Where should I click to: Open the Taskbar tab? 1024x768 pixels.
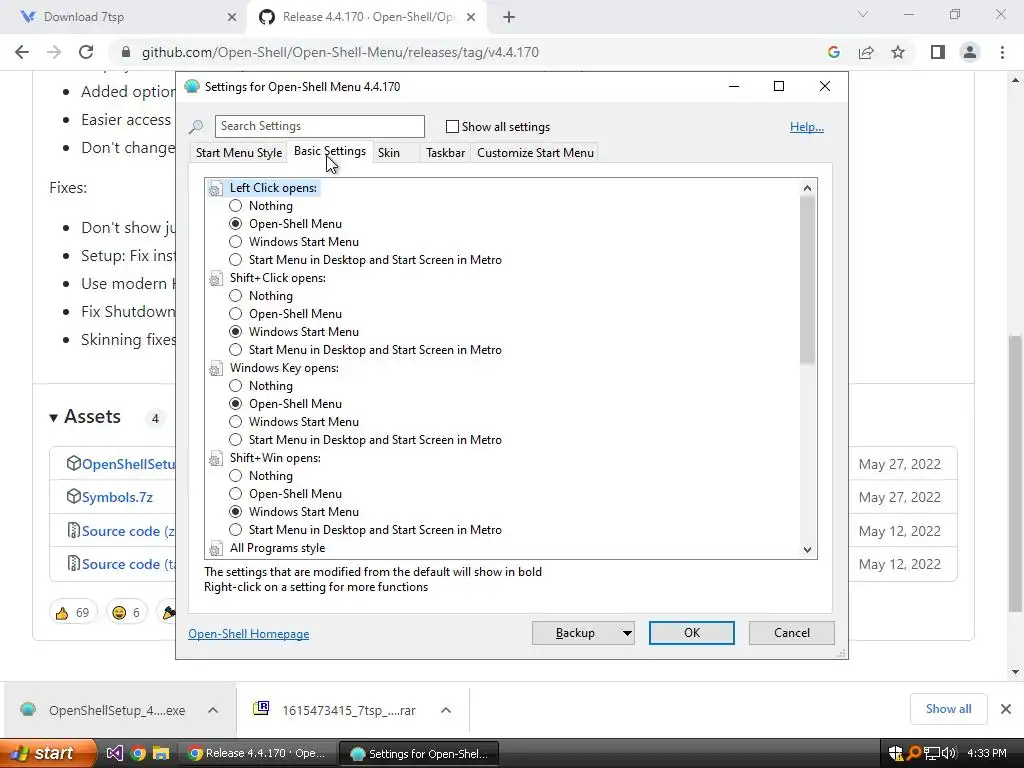tap(445, 153)
